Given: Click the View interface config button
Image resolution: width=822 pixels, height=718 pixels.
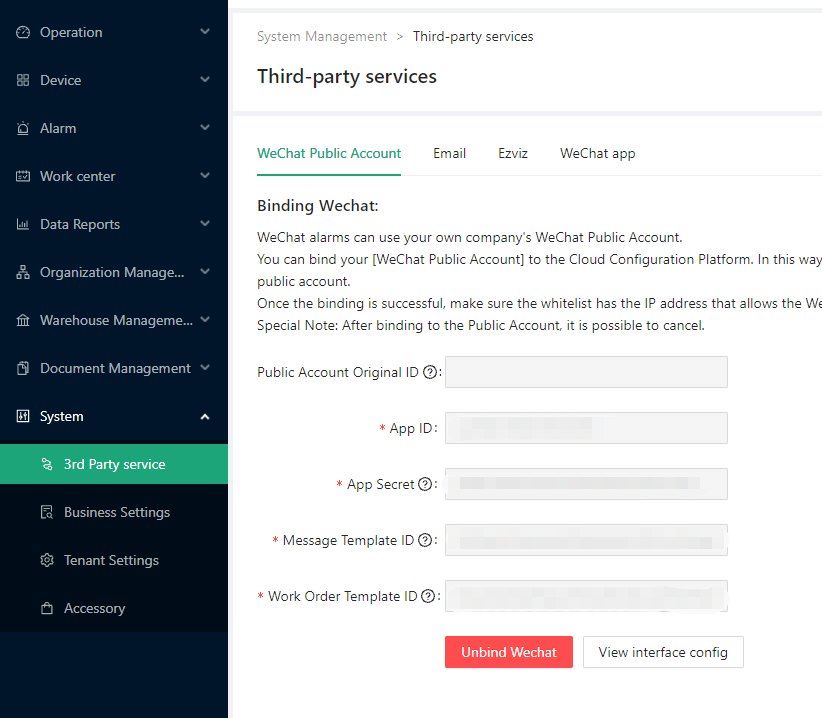Looking at the screenshot, I should coord(663,652).
